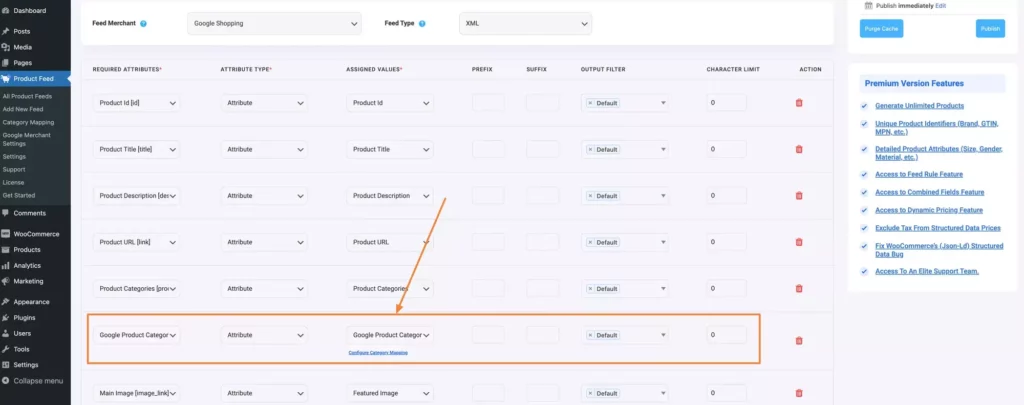
Task: Delete the Product Title attribute row
Action: [799, 150]
